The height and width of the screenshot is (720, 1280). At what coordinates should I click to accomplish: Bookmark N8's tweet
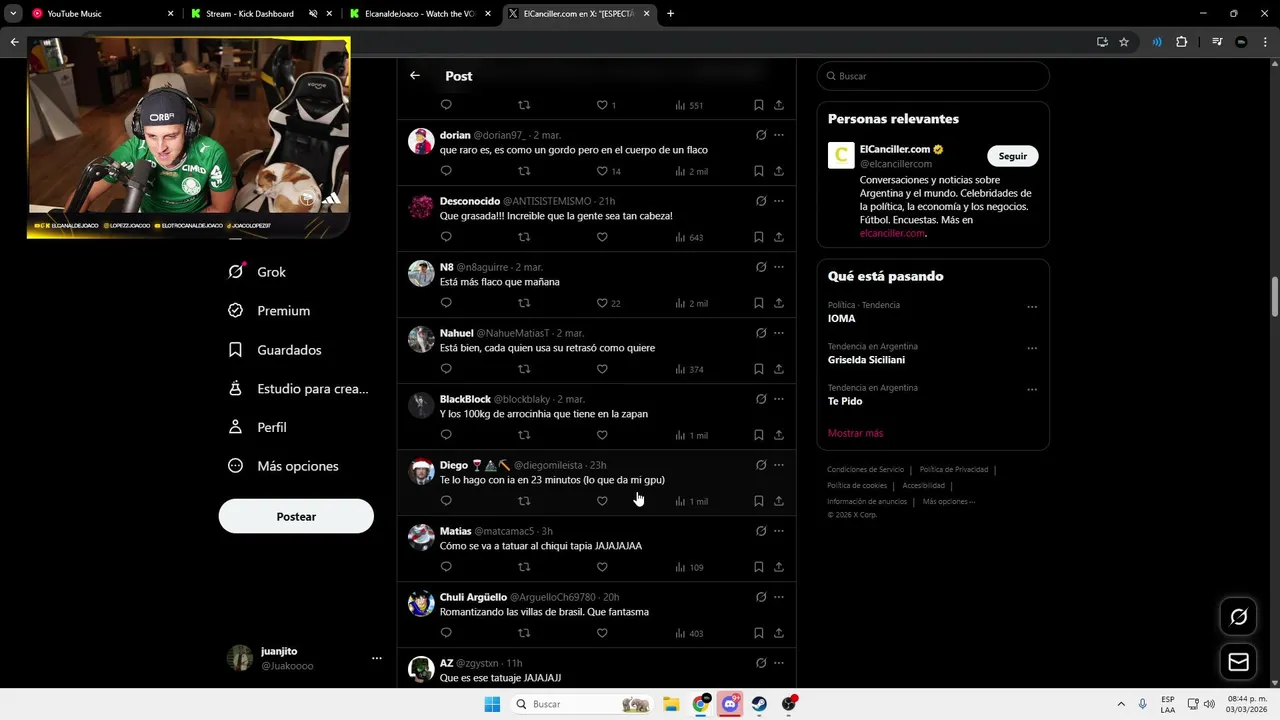pyautogui.click(x=759, y=303)
